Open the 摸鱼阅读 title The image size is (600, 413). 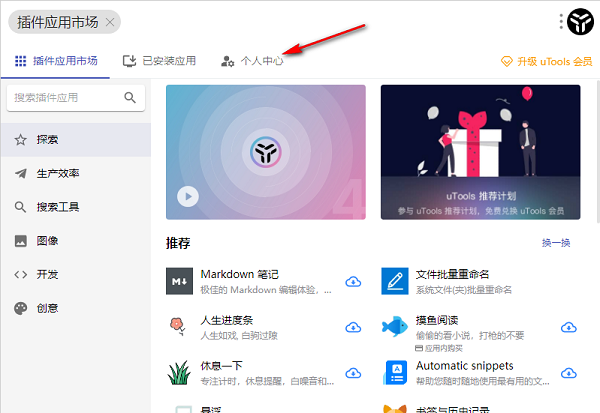pyautogui.click(x=437, y=320)
